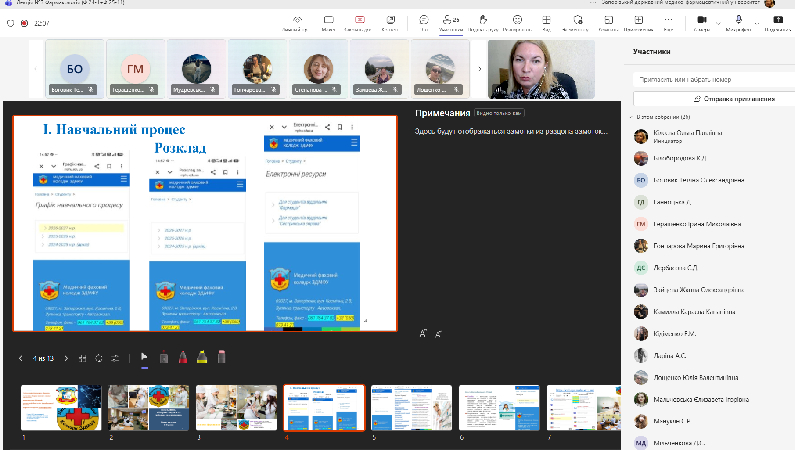This screenshot has width=795, height=450.
Task: Select the red pen tool
Action: pyautogui.click(x=183, y=358)
